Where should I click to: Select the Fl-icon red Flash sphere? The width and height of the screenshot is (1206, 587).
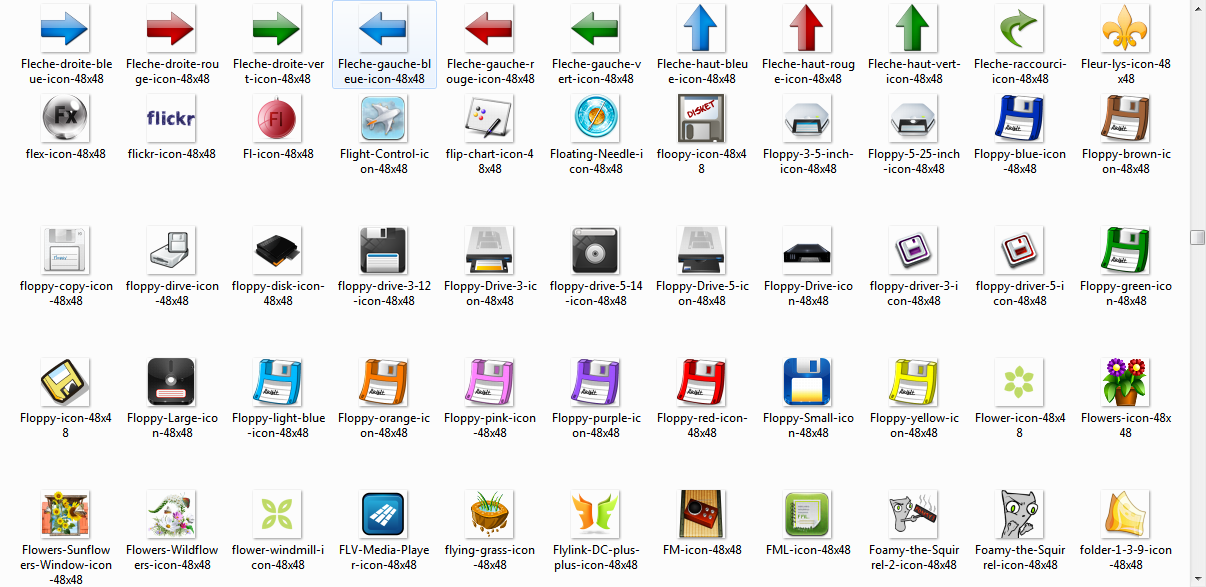pos(278,118)
